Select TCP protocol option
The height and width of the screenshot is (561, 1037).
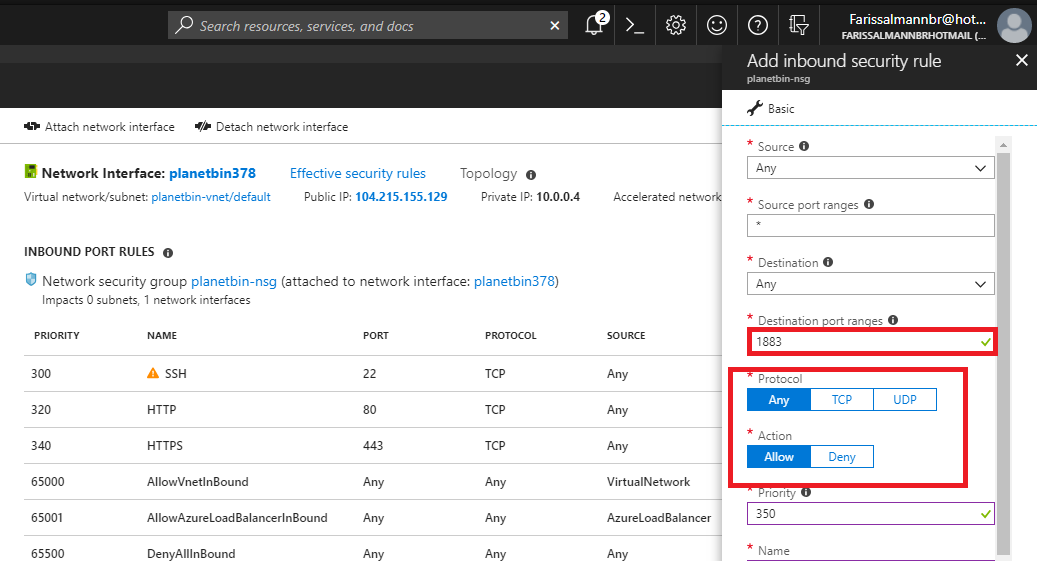pos(842,400)
